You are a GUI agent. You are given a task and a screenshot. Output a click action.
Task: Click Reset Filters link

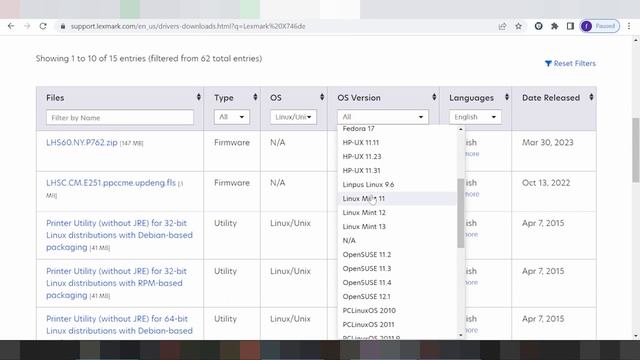click(x=570, y=63)
